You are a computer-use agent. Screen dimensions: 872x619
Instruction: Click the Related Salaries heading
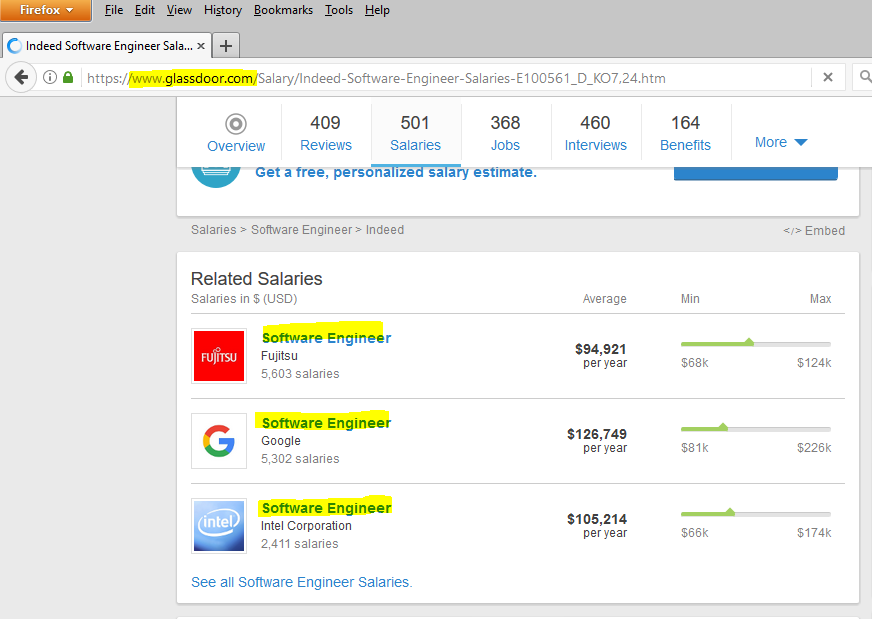pyautogui.click(x=256, y=279)
